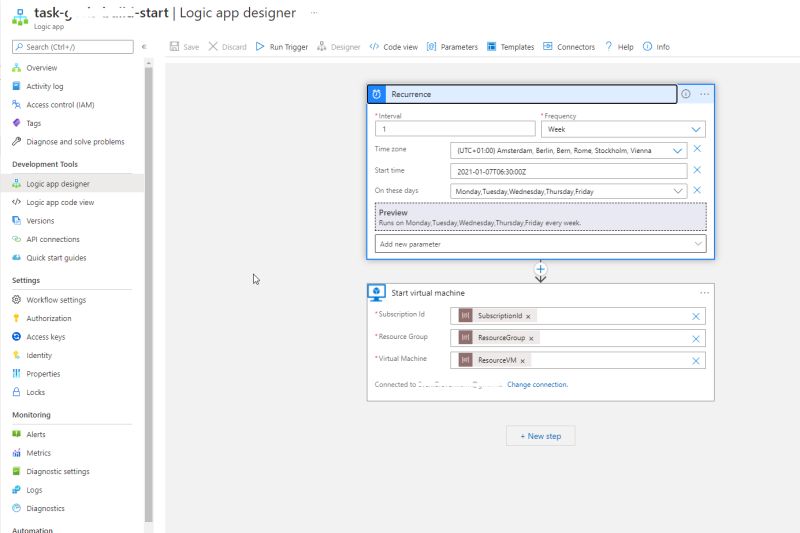
Task: Remove the Time zone parameter
Action: [697, 148]
